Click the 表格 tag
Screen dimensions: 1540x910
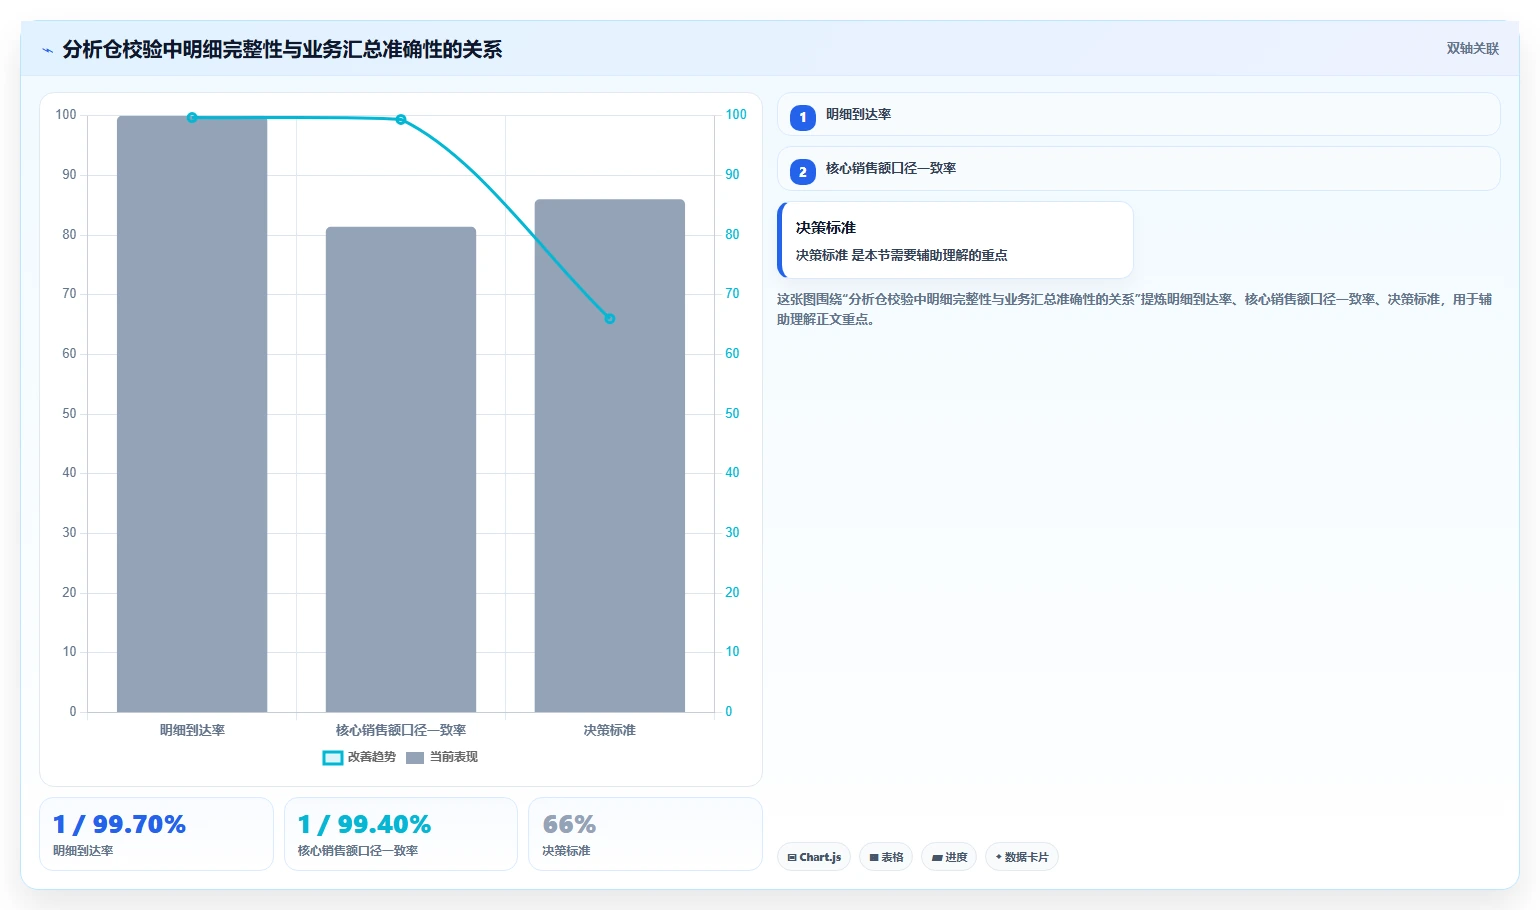point(886,857)
